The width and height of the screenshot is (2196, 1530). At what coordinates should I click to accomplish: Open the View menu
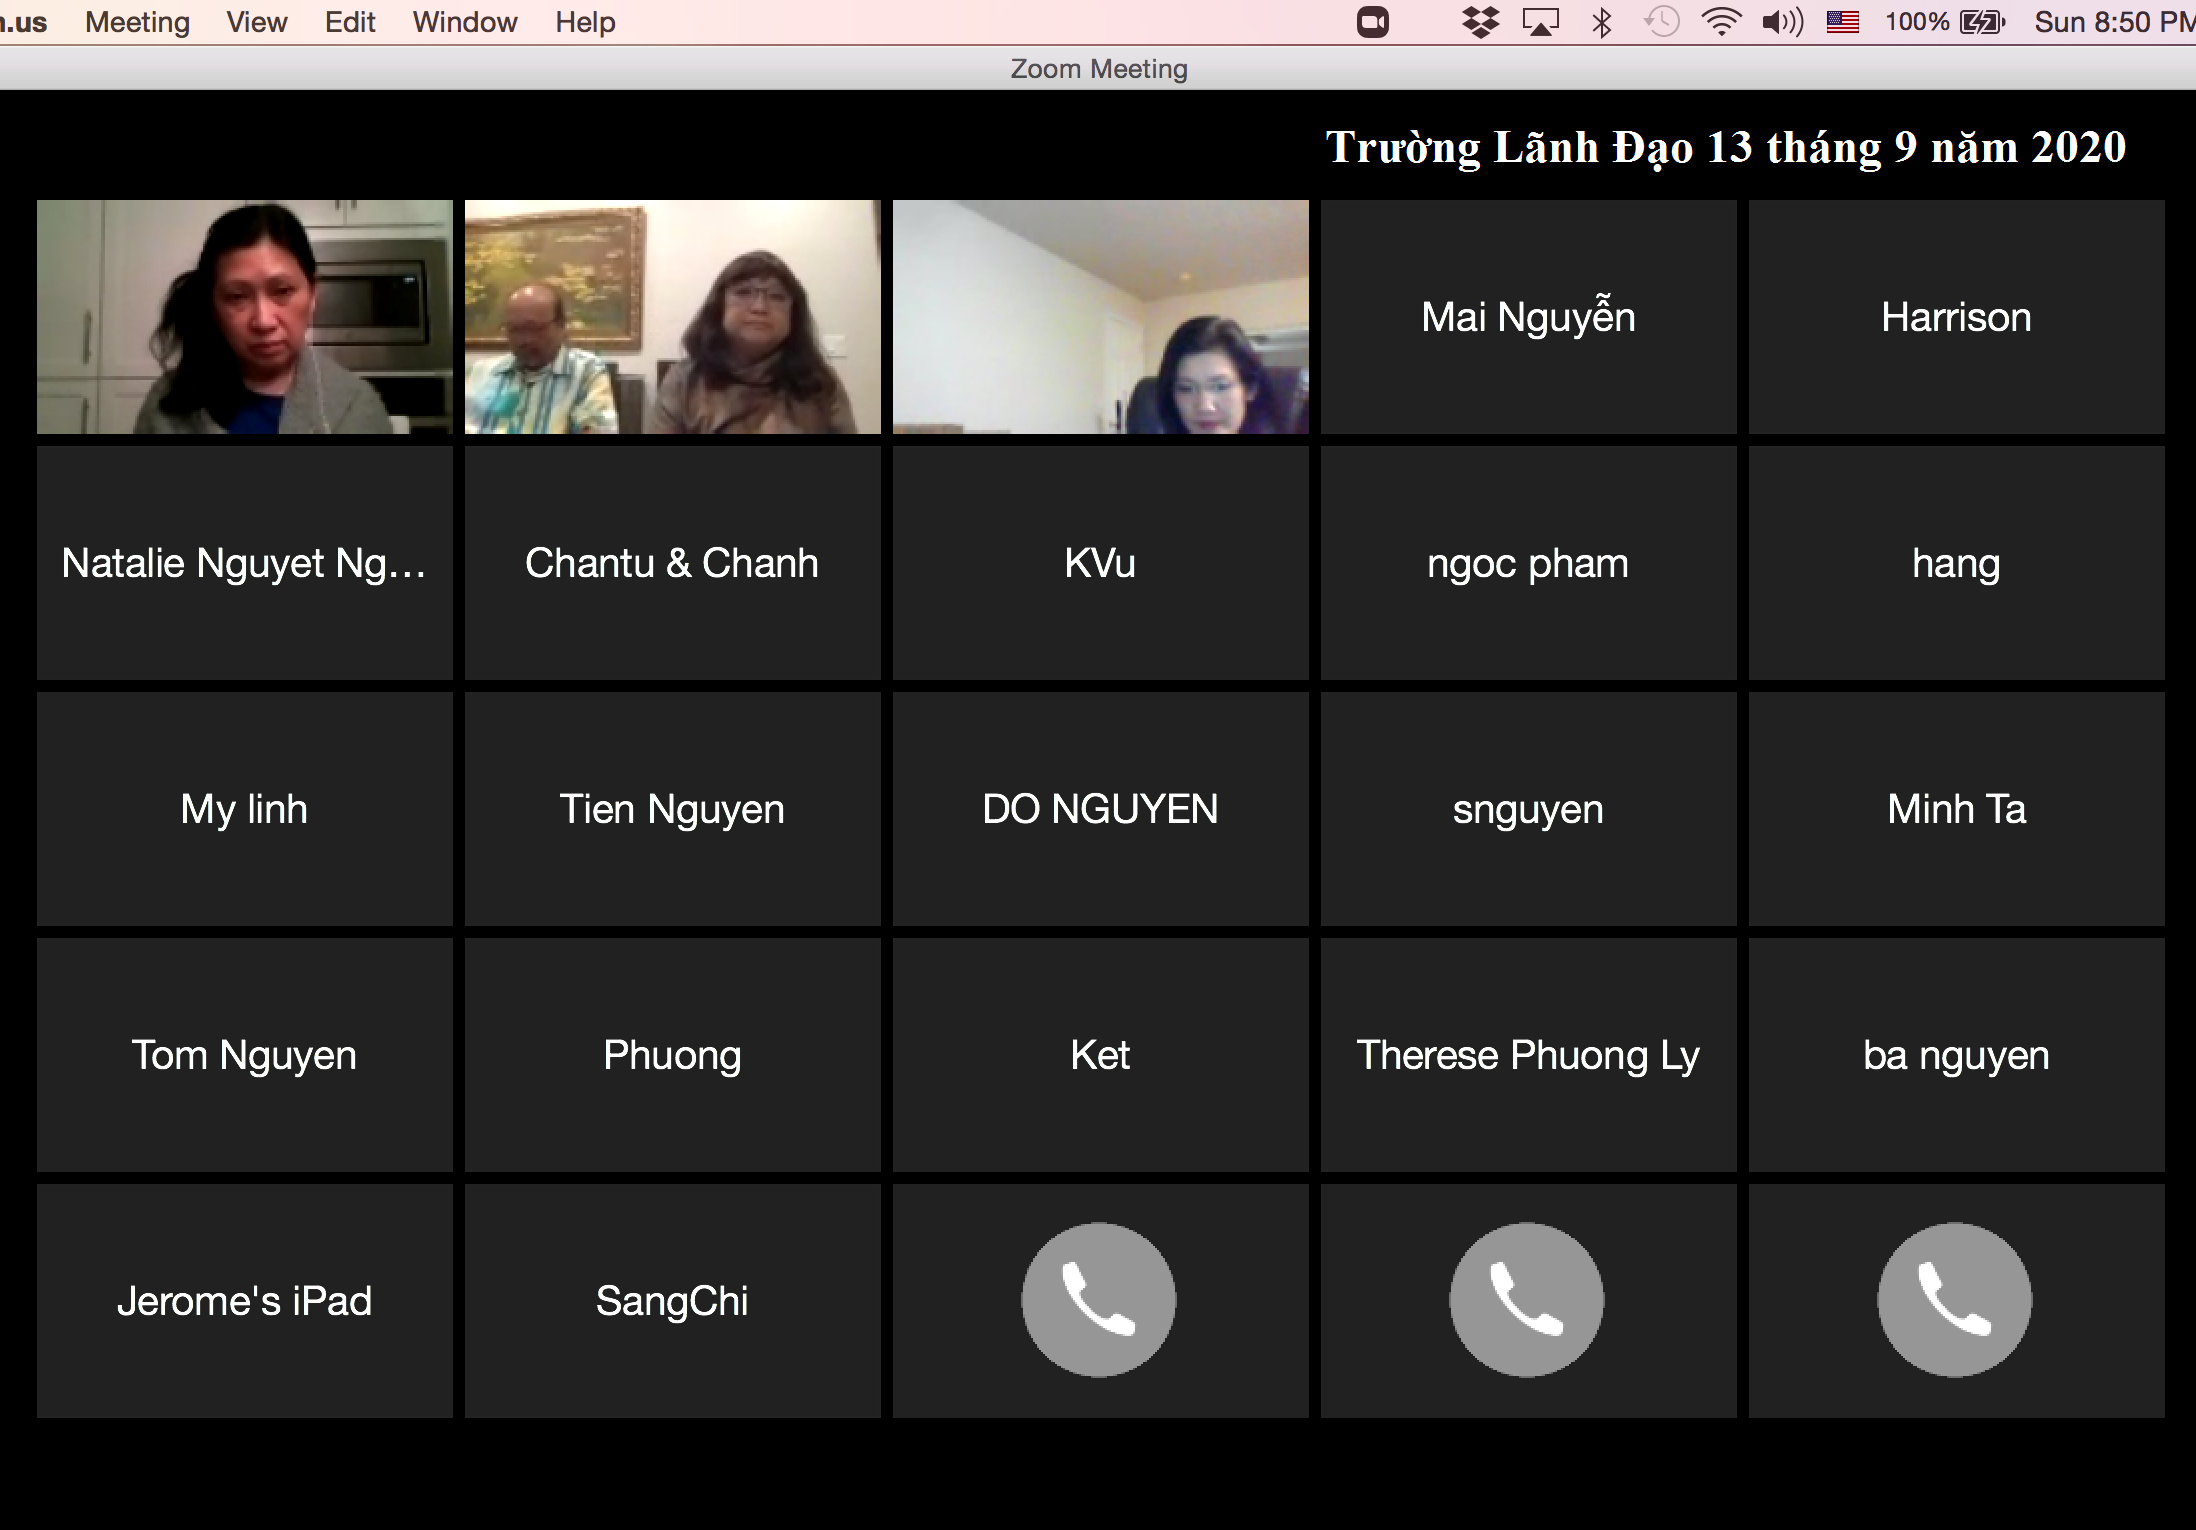[x=257, y=22]
